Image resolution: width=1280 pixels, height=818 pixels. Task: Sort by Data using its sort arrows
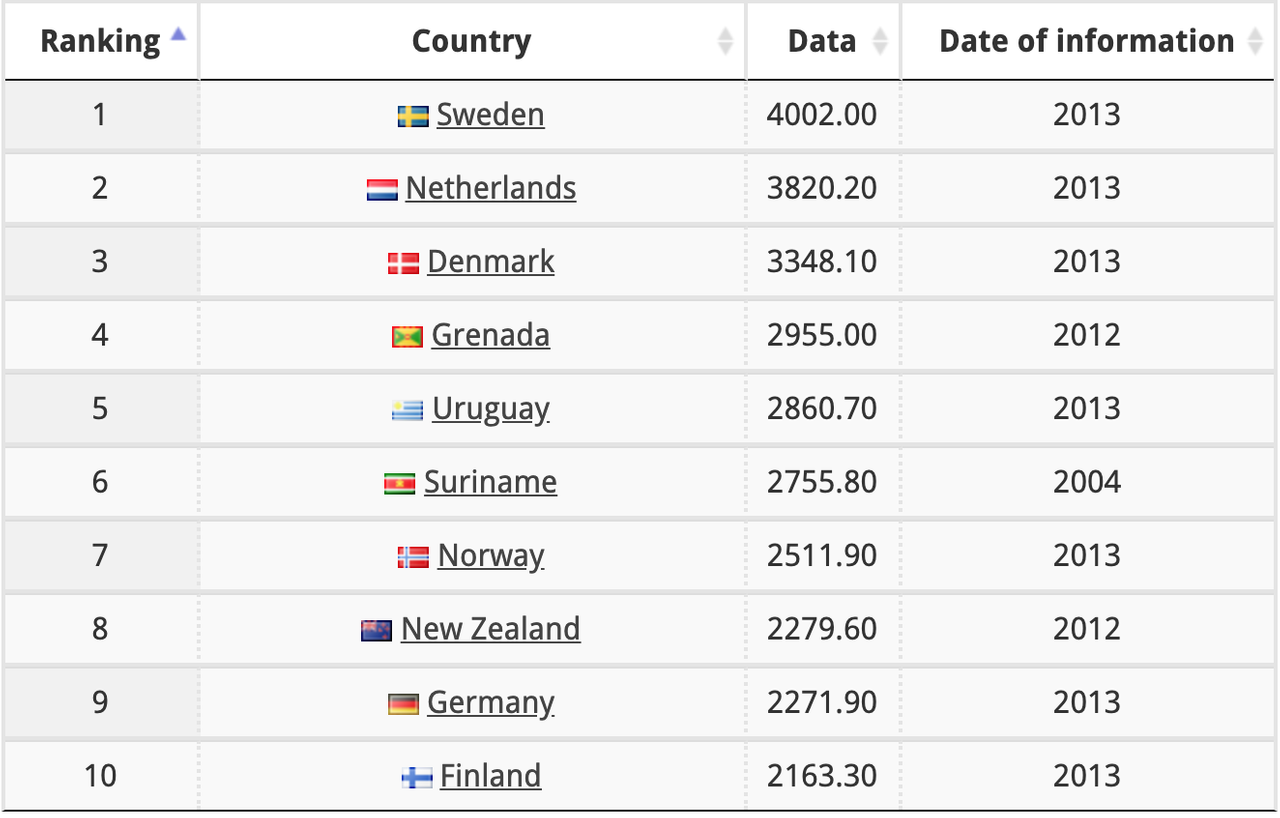click(x=880, y=41)
